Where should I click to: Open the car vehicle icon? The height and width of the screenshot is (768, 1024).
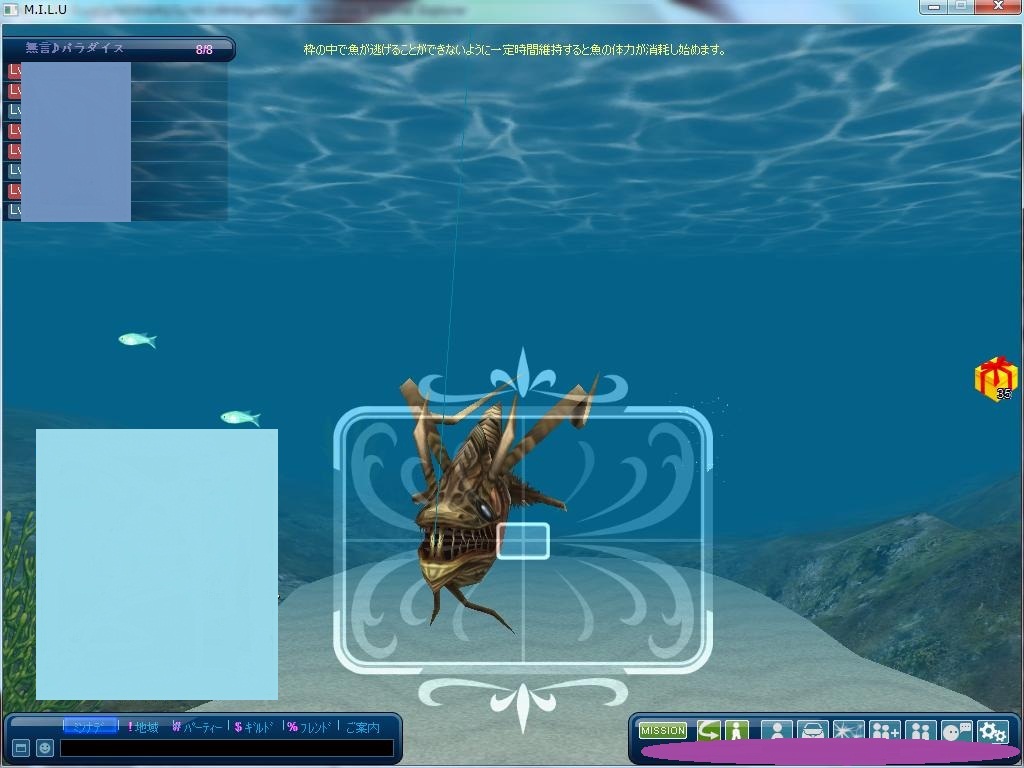pos(812,731)
